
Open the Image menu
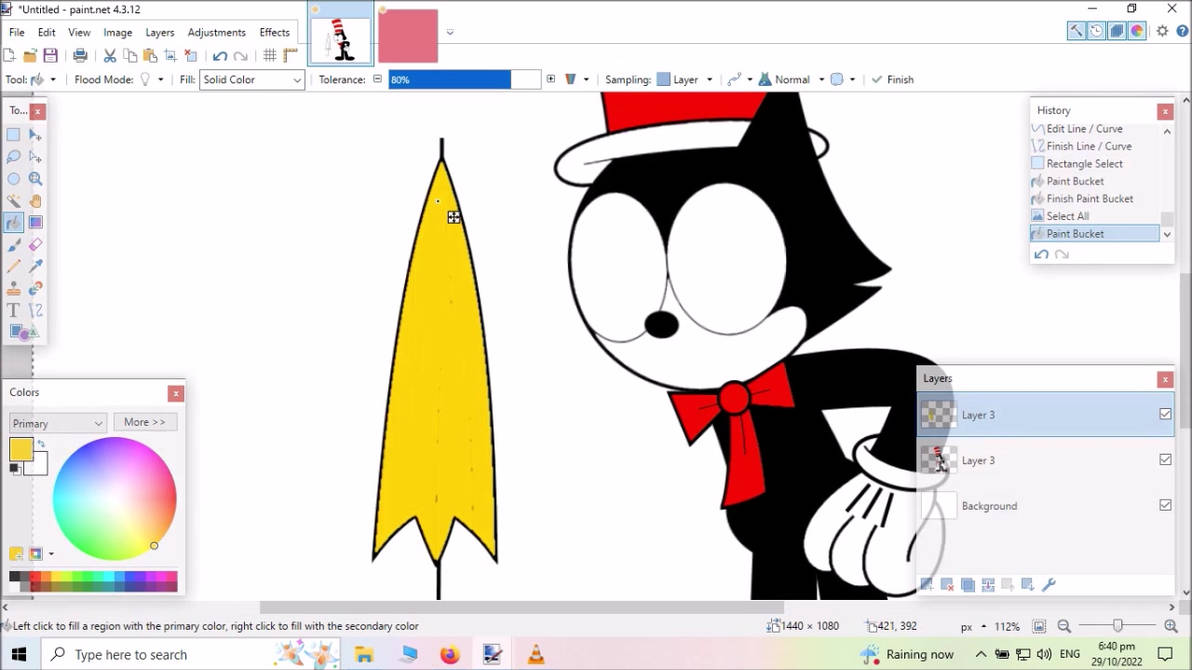(x=118, y=33)
